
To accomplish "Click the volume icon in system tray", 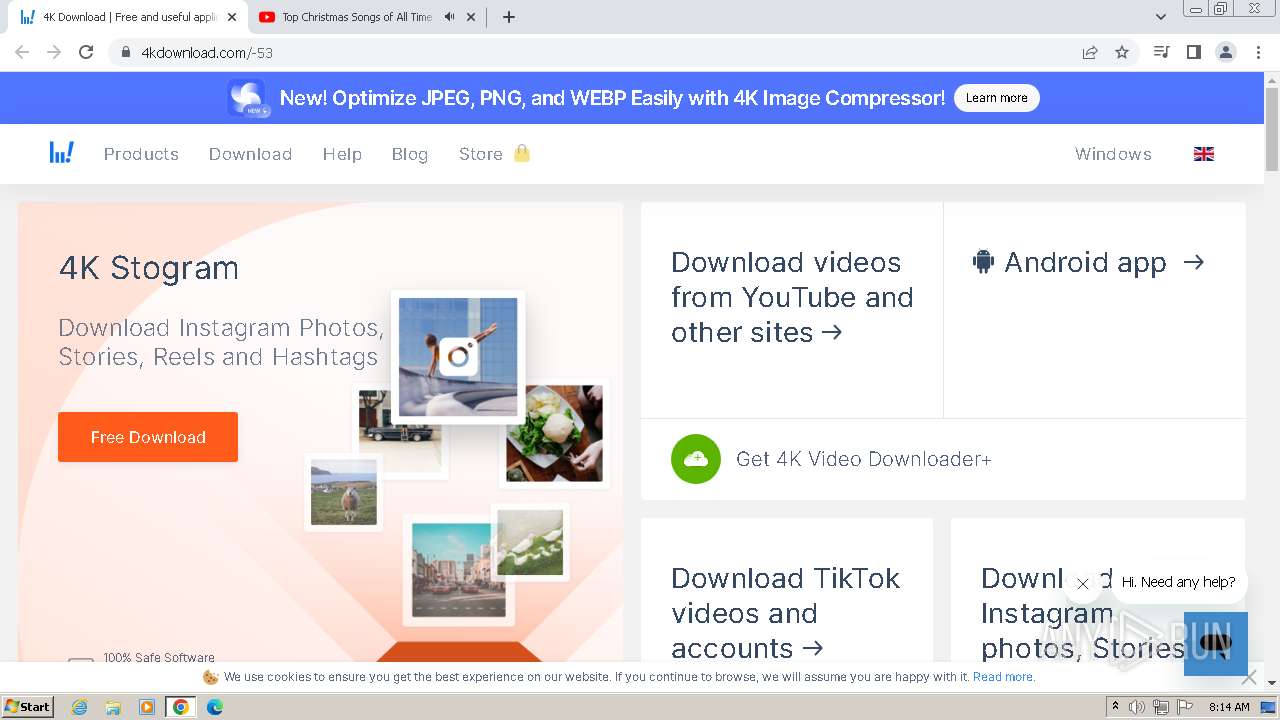I will (1137, 707).
